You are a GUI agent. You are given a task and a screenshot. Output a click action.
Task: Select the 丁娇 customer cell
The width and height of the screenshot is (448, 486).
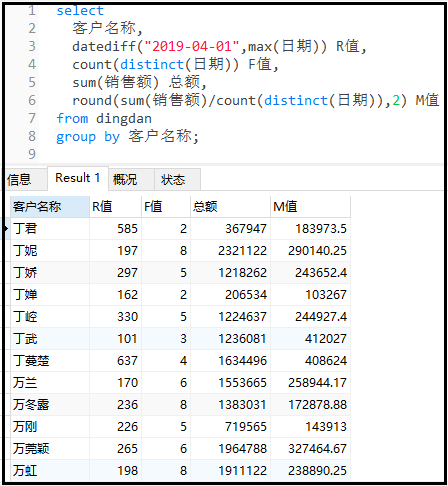(50, 273)
